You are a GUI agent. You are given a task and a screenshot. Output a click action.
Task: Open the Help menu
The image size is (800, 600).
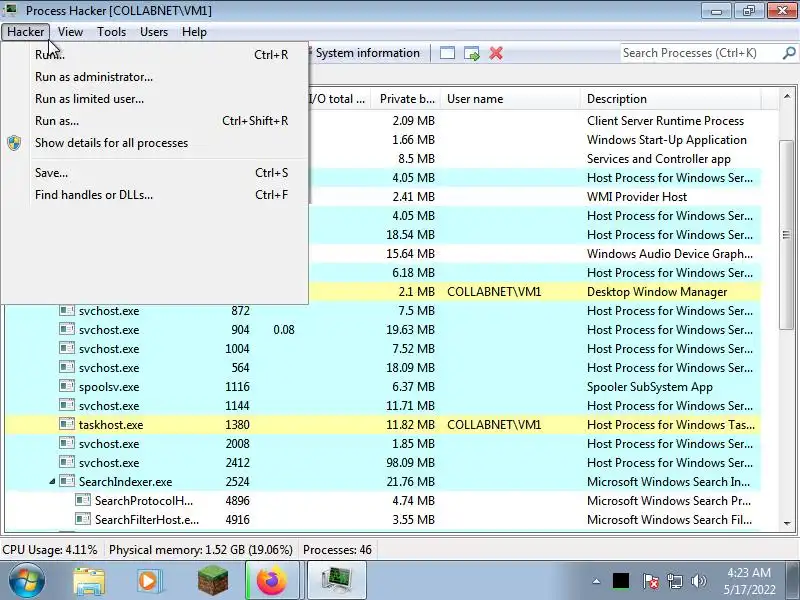pos(194,32)
